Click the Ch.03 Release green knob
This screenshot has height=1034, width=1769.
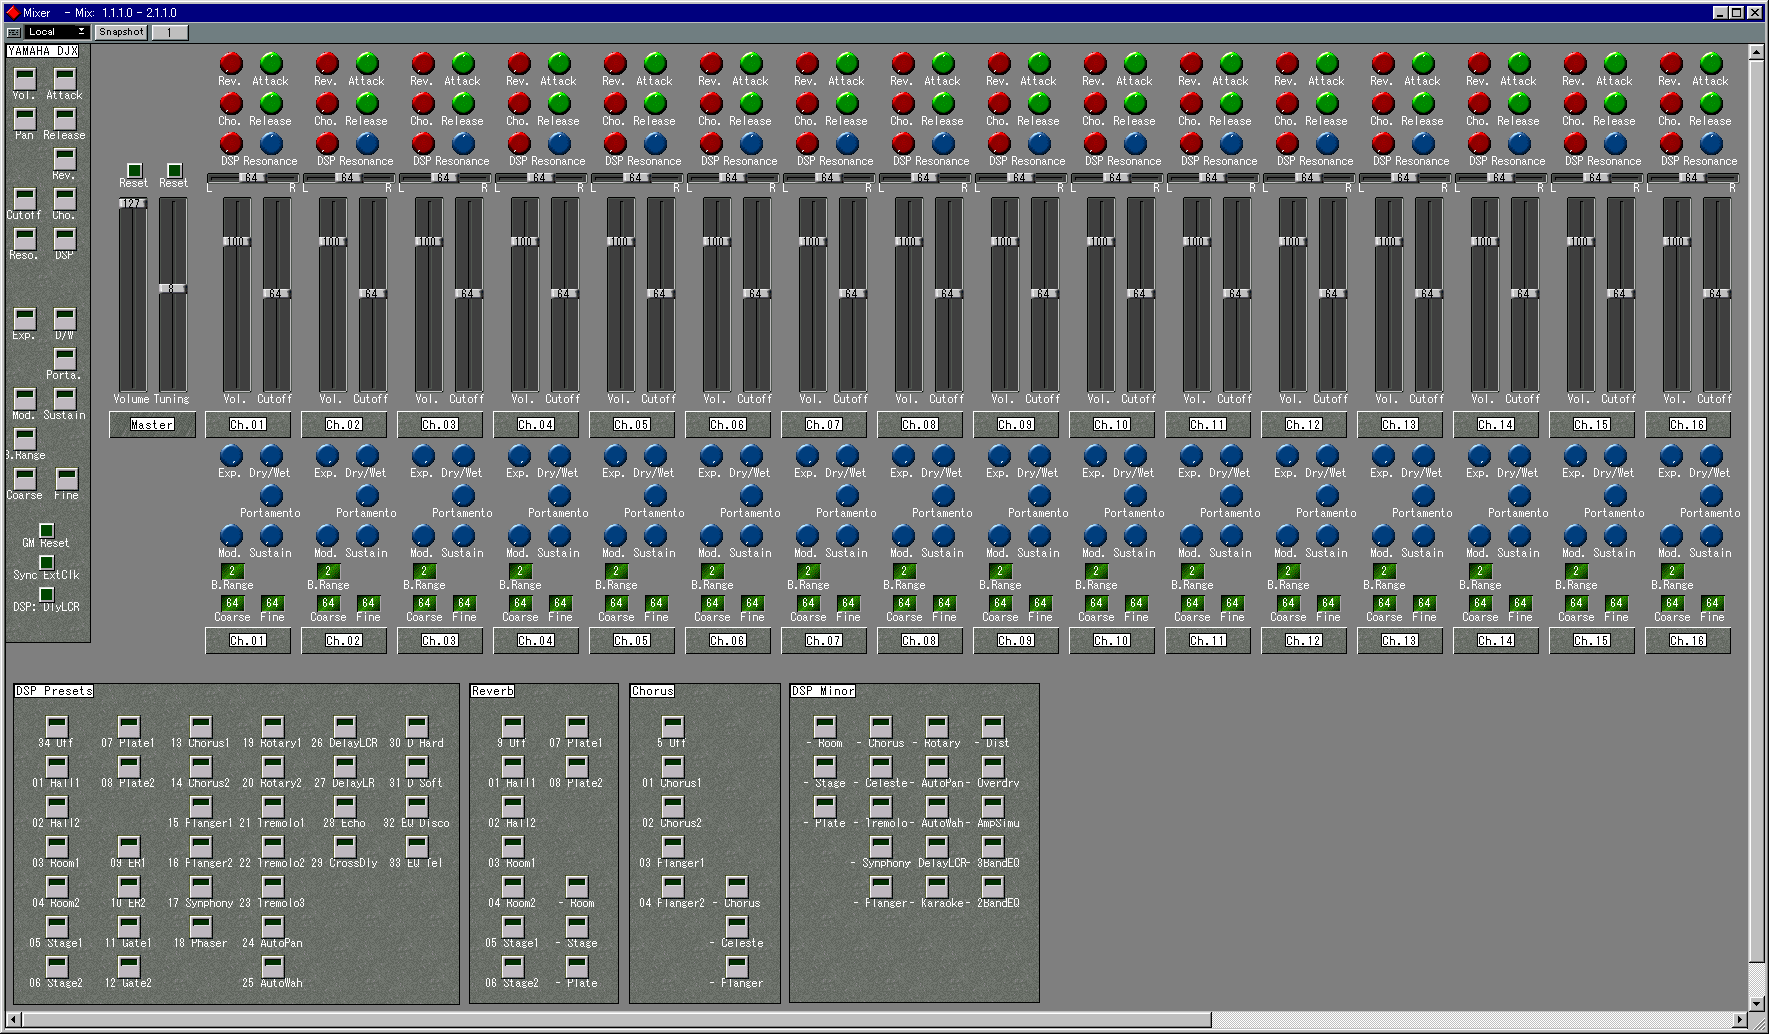[463, 104]
